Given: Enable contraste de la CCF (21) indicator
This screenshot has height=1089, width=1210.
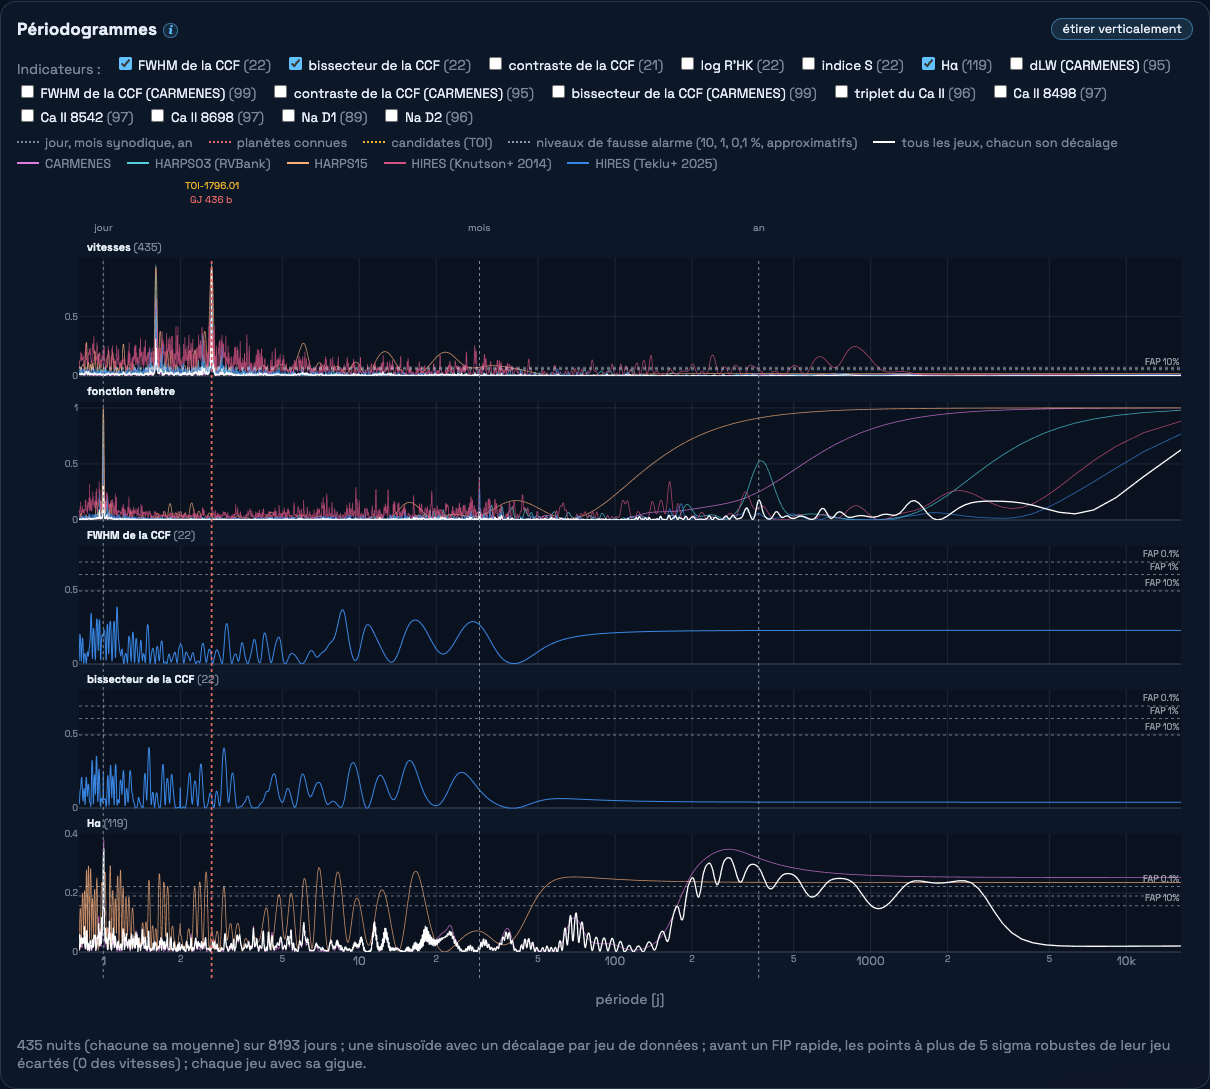Looking at the screenshot, I should (495, 64).
